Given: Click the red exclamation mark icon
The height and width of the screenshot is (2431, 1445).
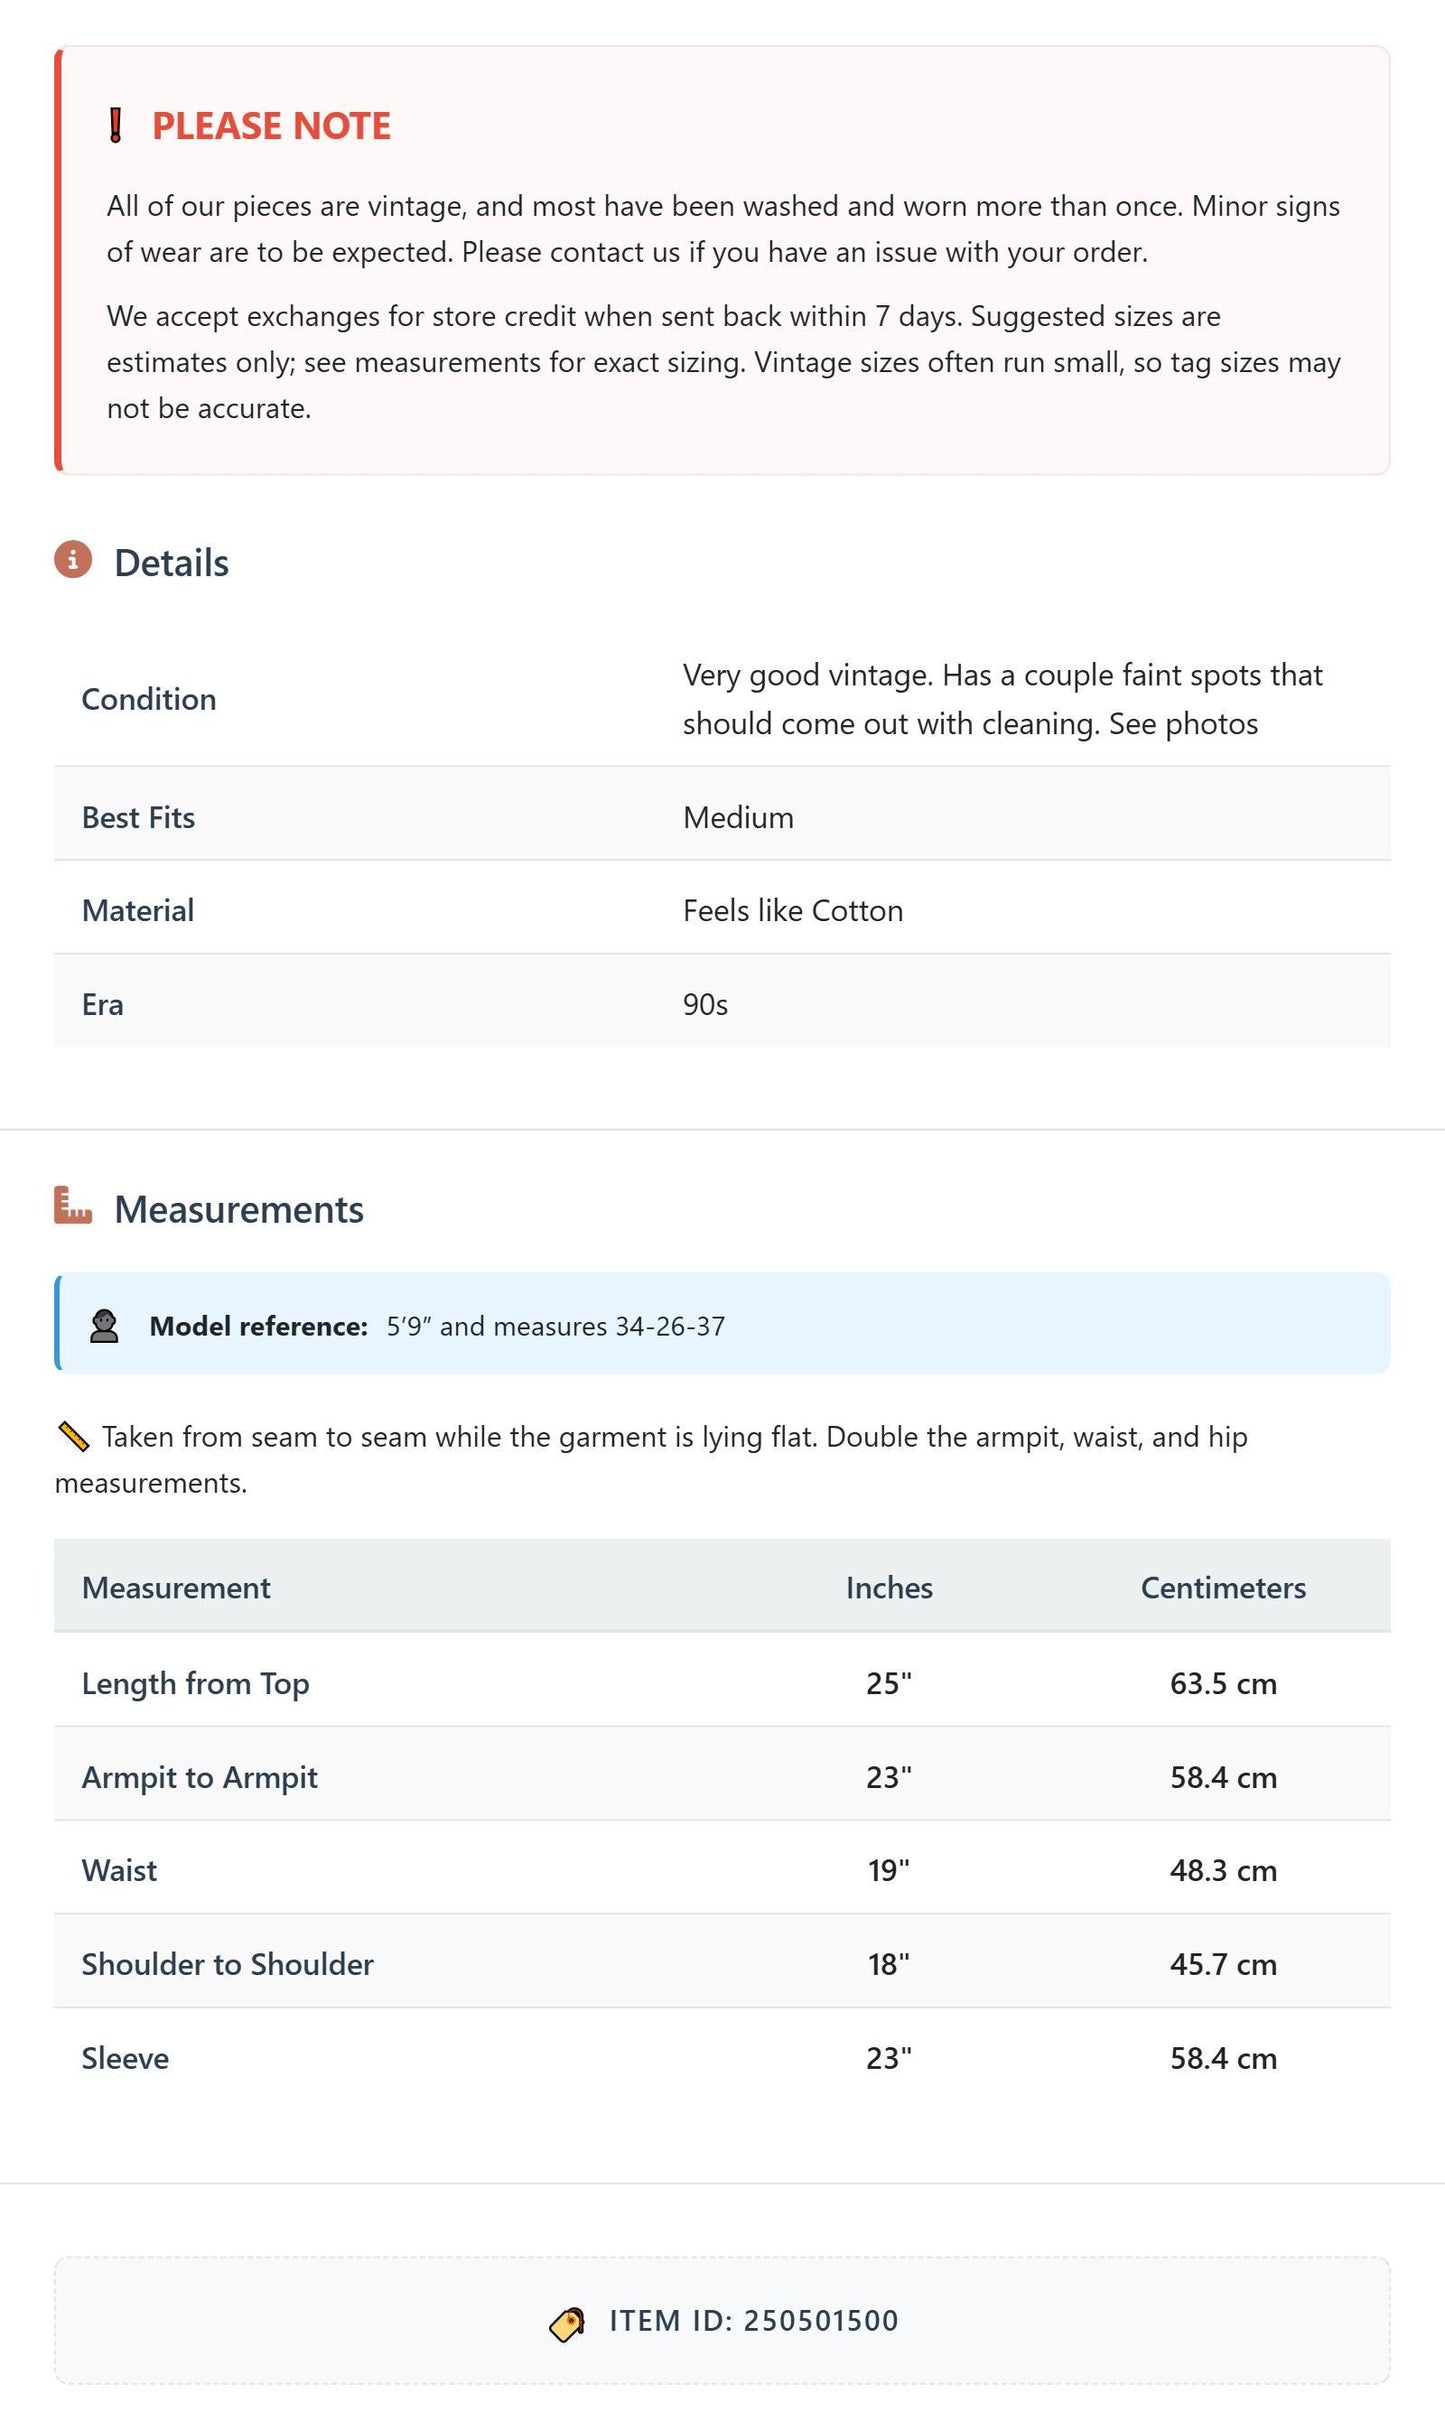Looking at the screenshot, I should coord(116,126).
